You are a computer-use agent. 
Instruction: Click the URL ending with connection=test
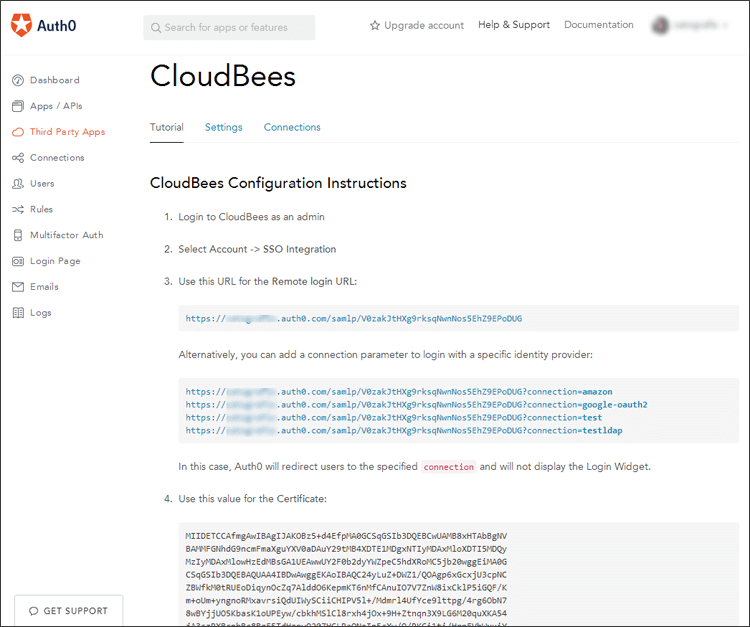point(394,418)
